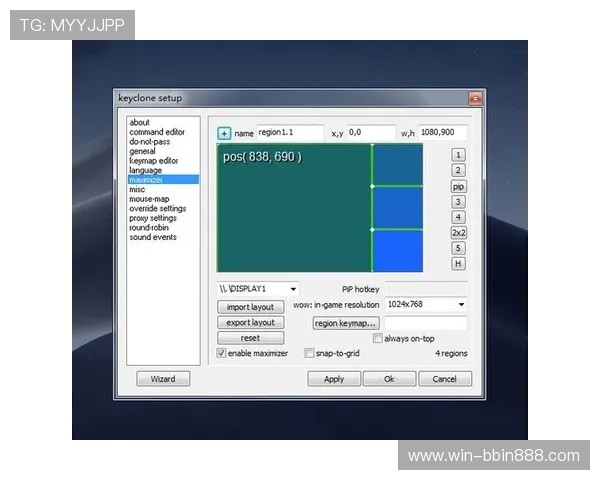The width and height of the screenshot is (600, 480).
Task: Pick layout preset button 3
Action: [458, 202]
